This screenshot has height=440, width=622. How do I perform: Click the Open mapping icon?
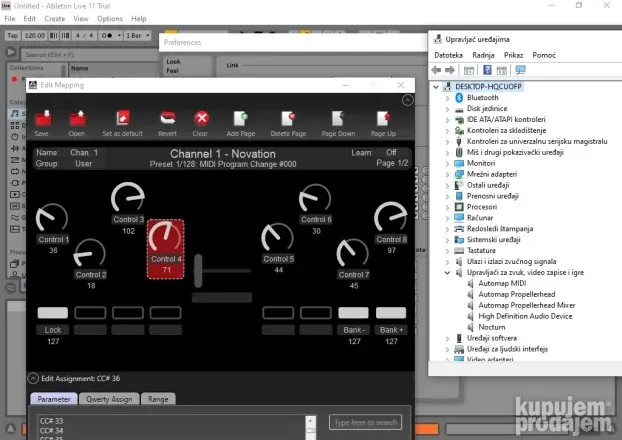[x=78, y=119]
